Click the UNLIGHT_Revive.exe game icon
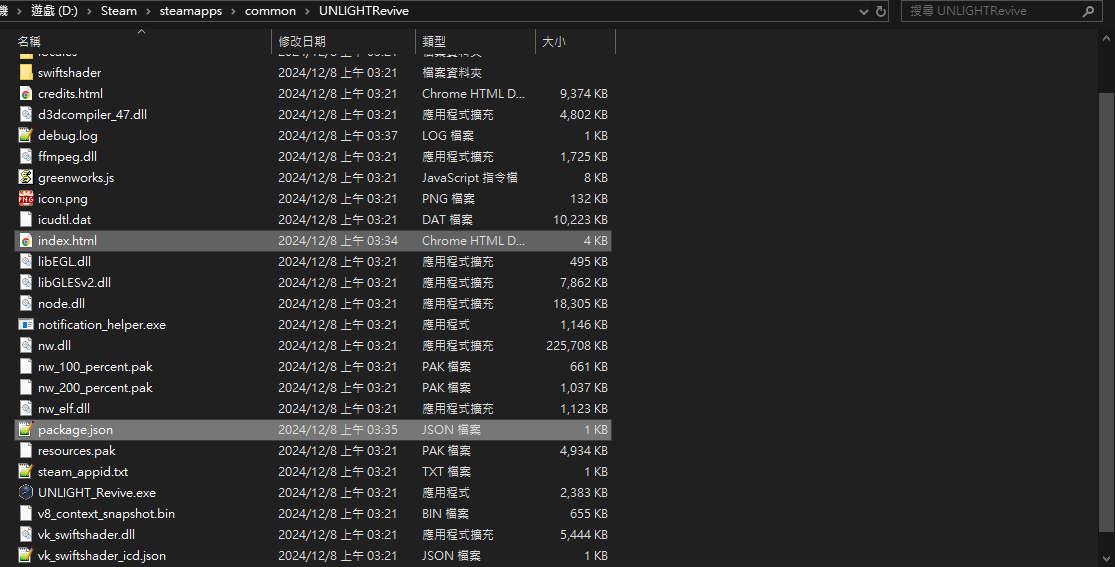Image resolution: width=1115 pixels, height=567 pixels. point(26,492)
